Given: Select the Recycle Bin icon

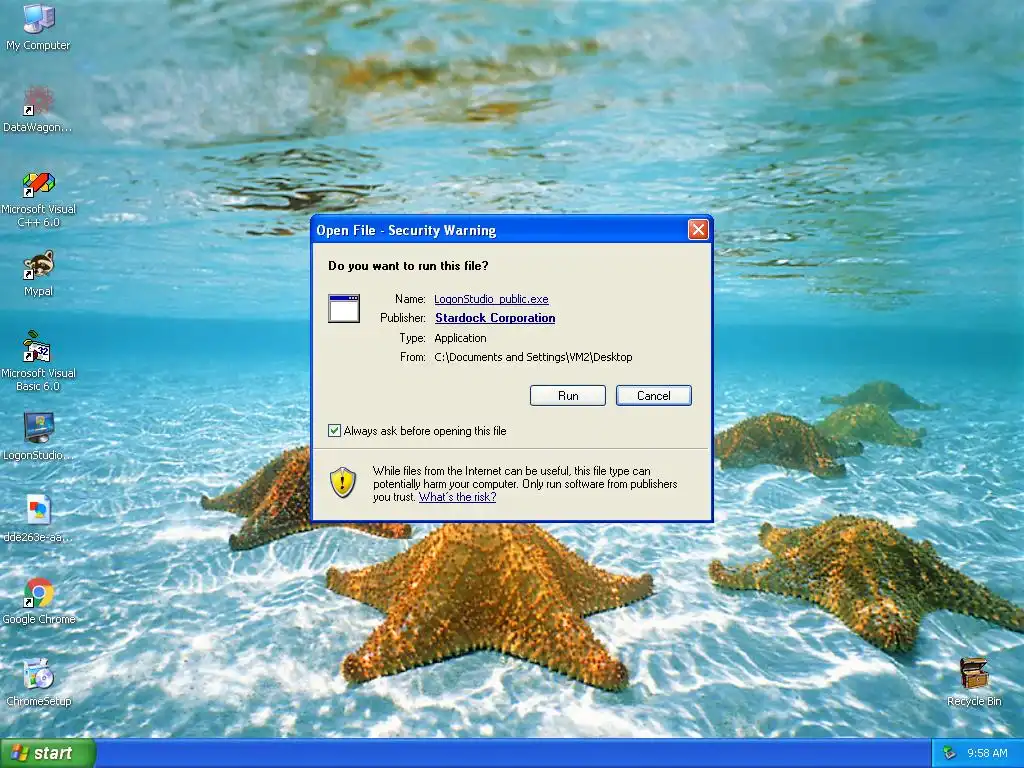Looking at the screenshot, I should click(x=974, y=682).
